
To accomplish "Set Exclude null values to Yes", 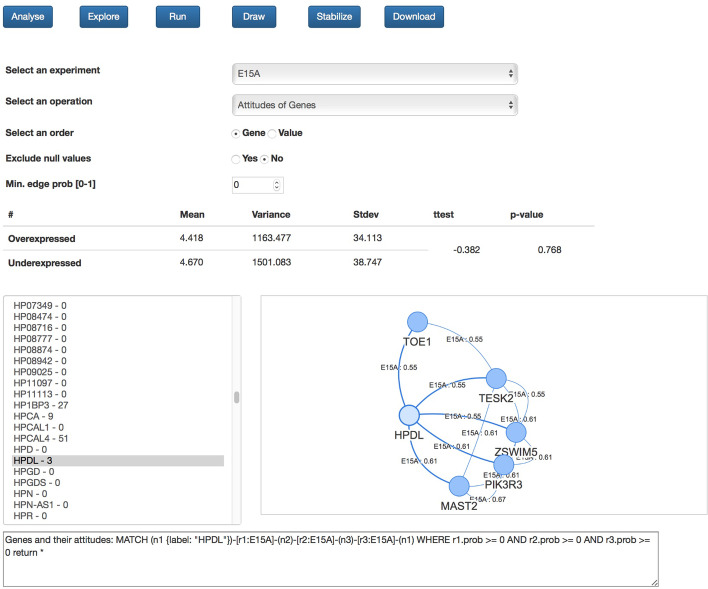I will [x=236, y=159].
